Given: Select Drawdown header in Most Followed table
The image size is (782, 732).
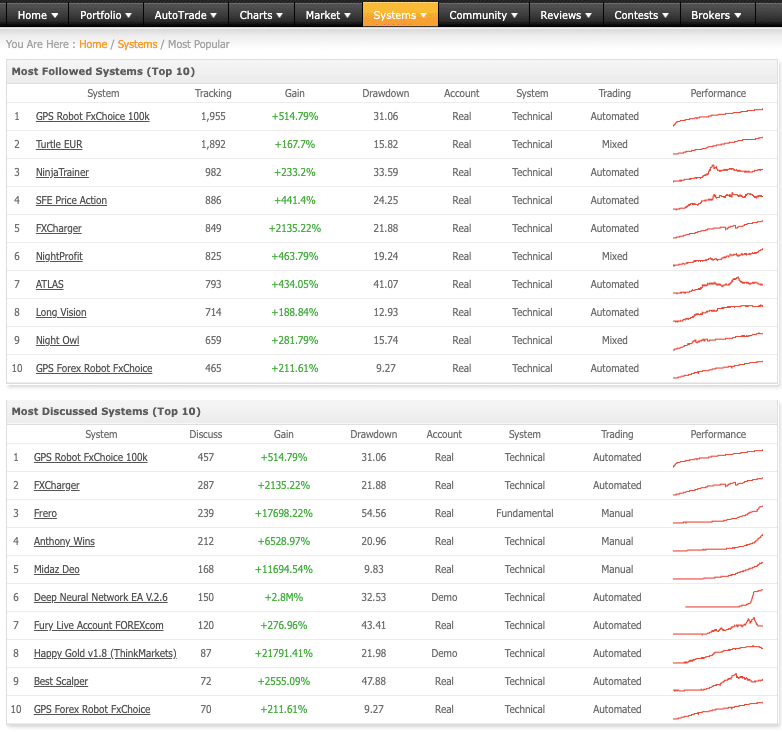Looking at the screenshot, I should click(386, 94).
